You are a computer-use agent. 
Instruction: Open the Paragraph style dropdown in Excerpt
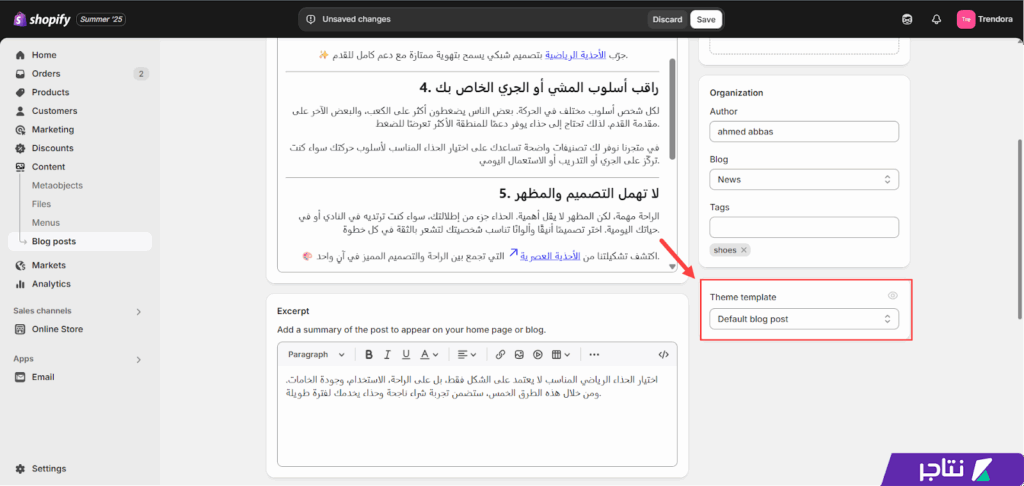(x=317, y=354)
